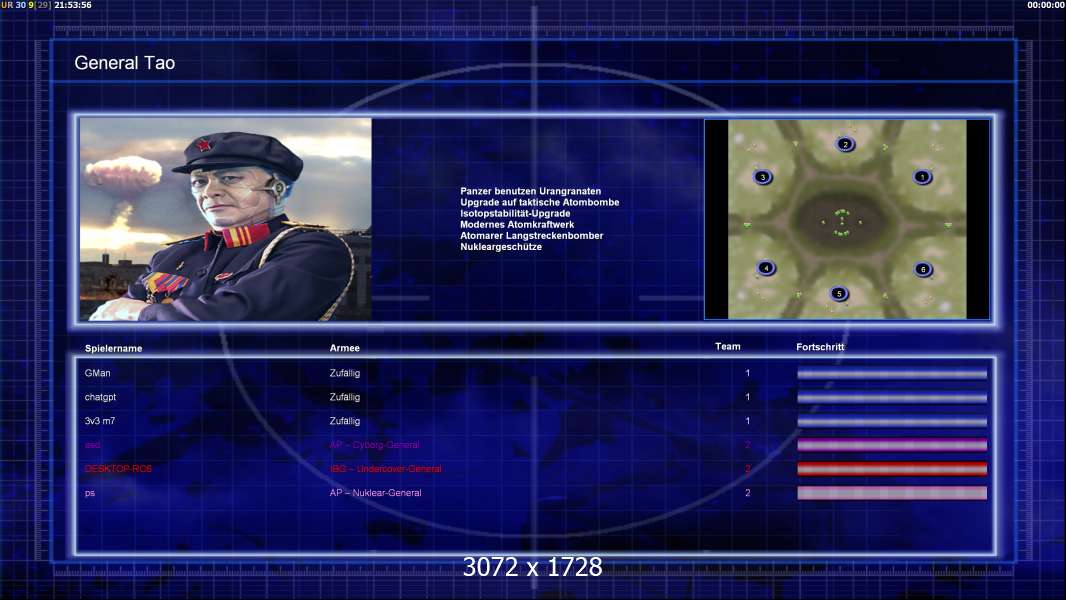The image size is (1066, 600).
Task: Click "Nukleargeschütze" line
Action: click(501, 247)
